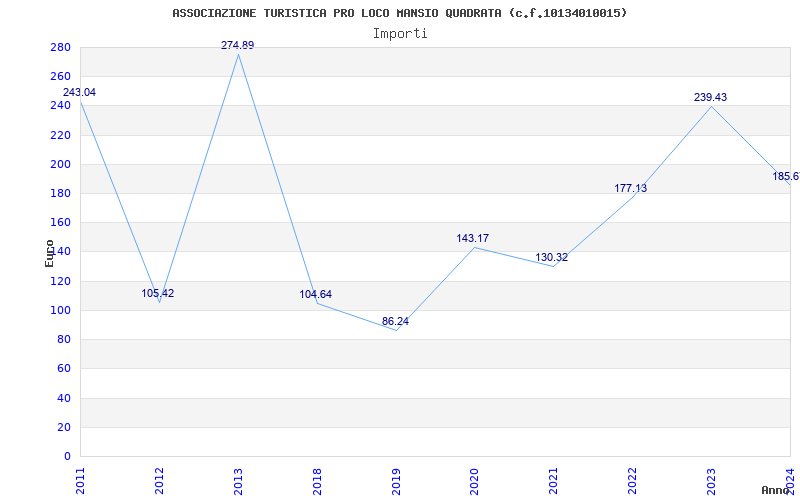The image size is (800, 500).
Task: Click the 2013 x-axis year label
Action: pyautogui.click(x=238, y=481)
